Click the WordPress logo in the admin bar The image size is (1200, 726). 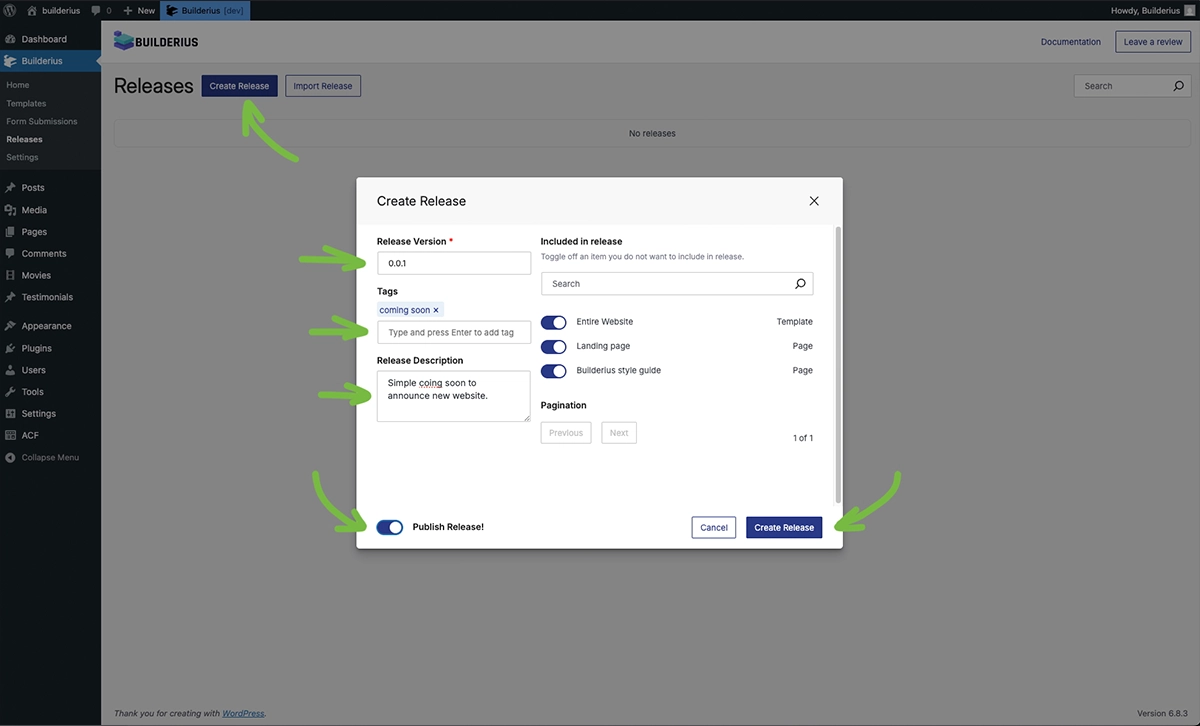tap(10, 10)
